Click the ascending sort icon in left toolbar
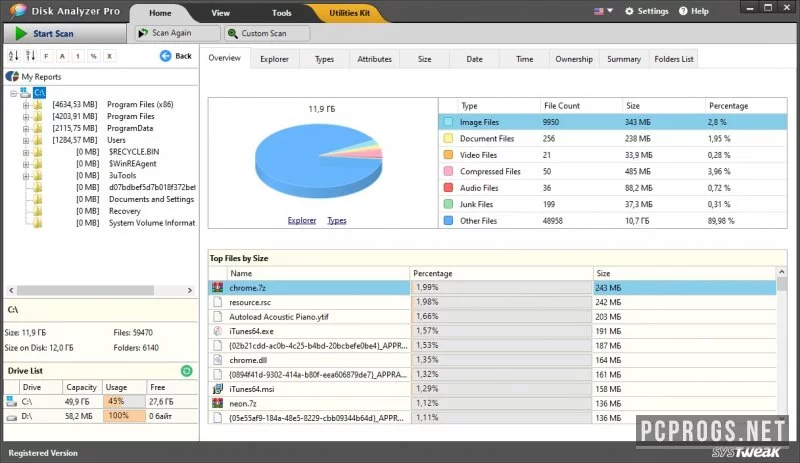 (13, 56)
